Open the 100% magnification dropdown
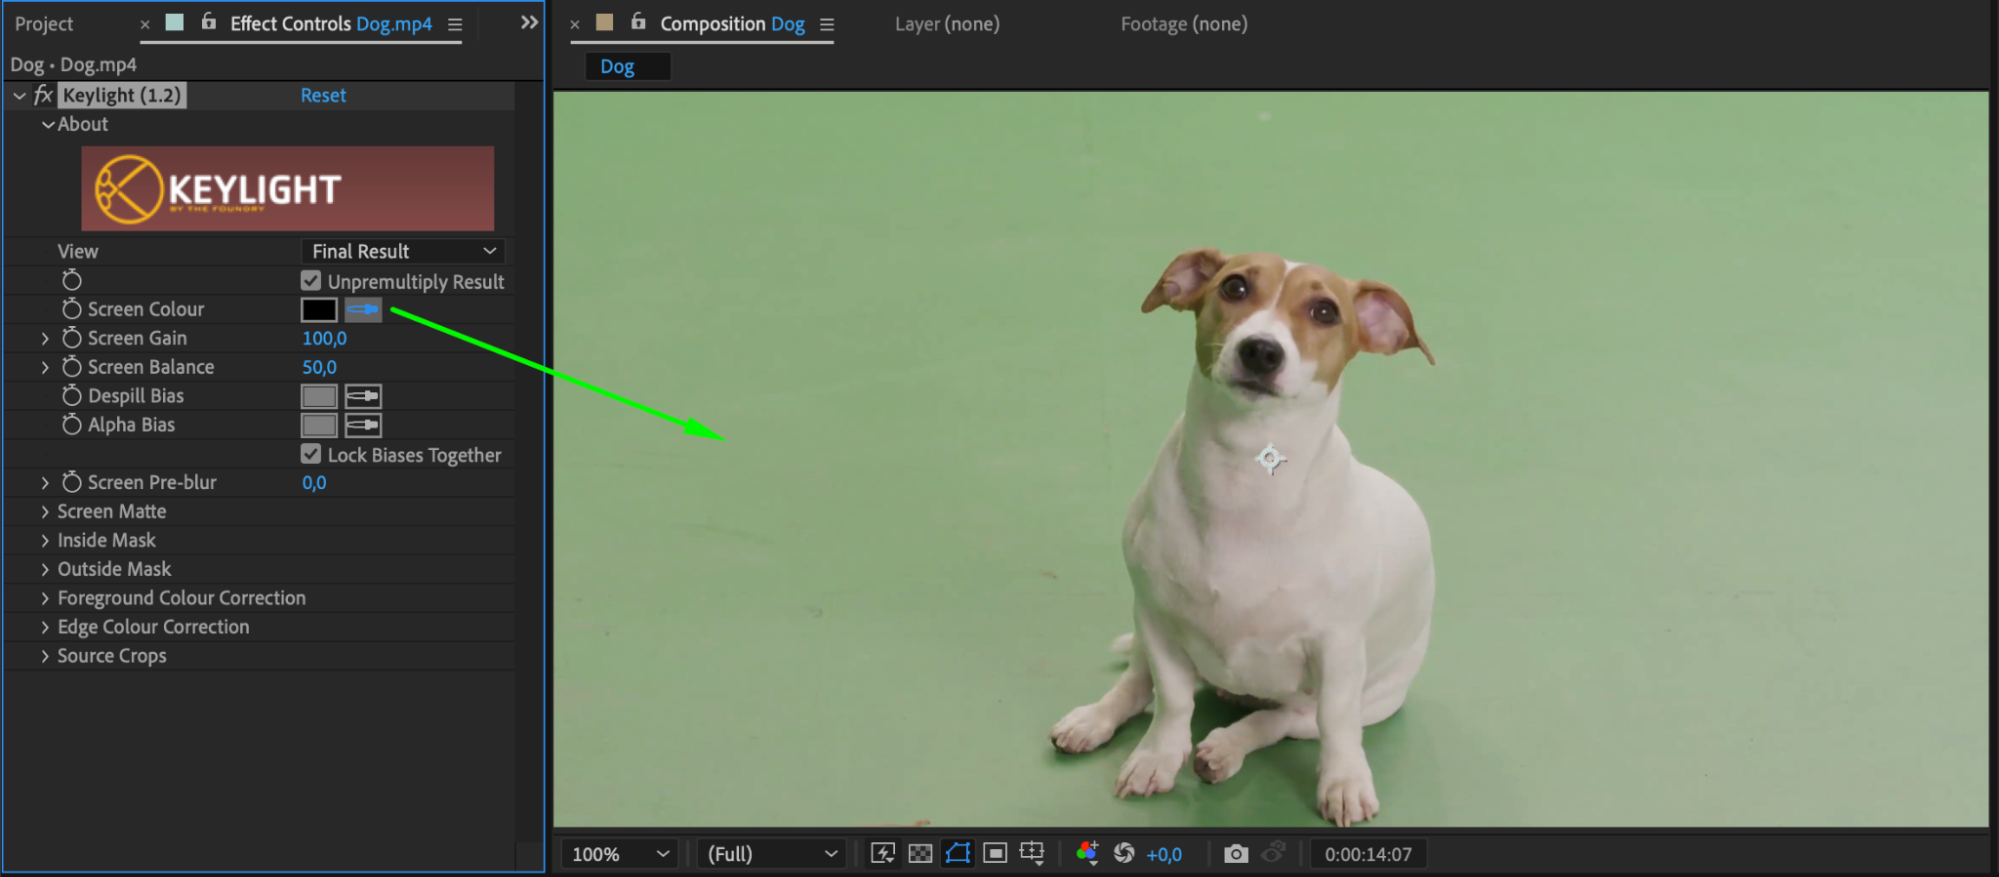Image resolution: width=1999 pixels, height=877 pixels. pyautogui.click(x=619, y=854)
